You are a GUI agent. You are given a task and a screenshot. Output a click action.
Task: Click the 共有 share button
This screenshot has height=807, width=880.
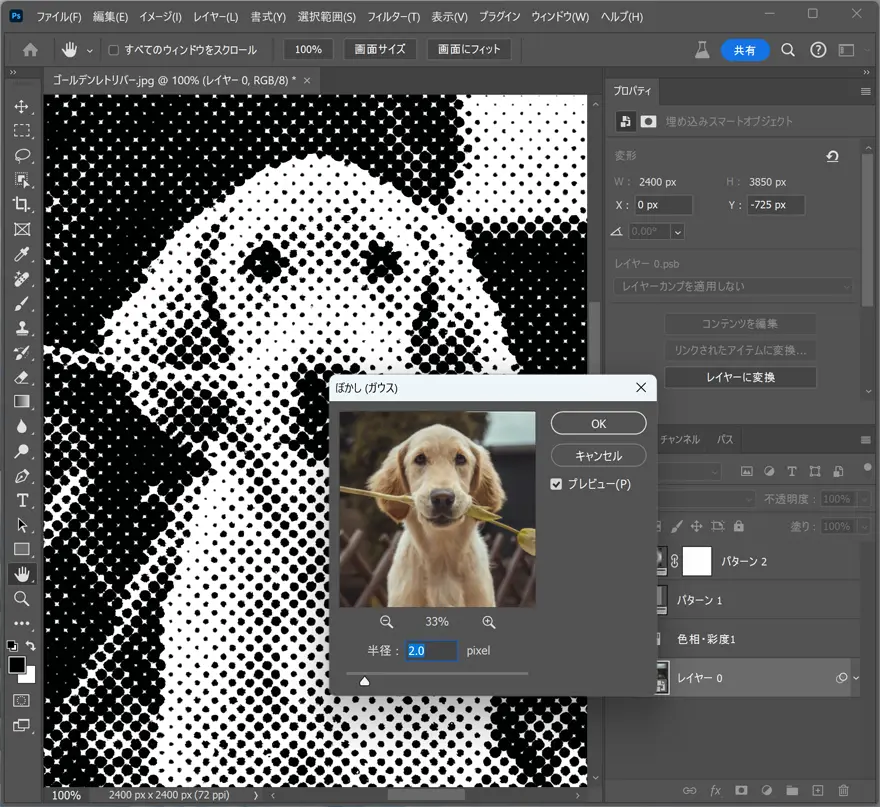(744, 51)
